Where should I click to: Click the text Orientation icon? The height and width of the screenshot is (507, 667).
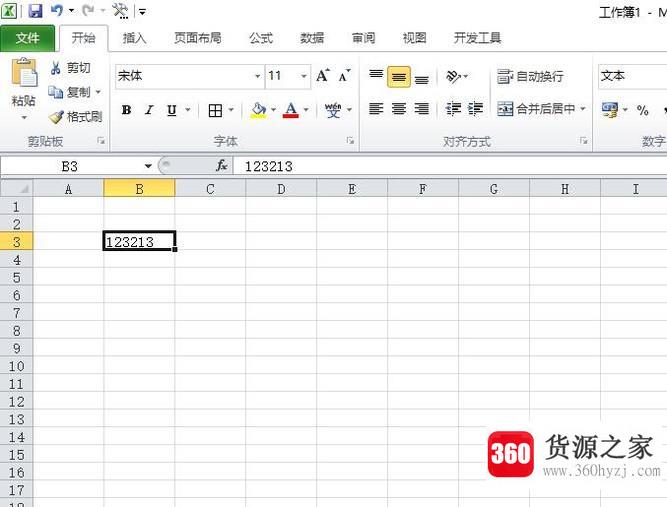coord(453,77)
